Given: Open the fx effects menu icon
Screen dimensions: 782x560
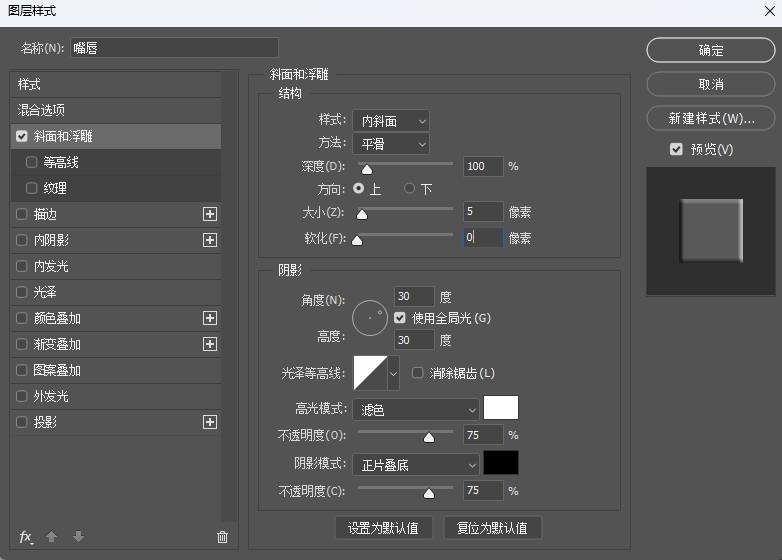Looking at the screenshot, I should pyautogui.click(x=26, y=537).
